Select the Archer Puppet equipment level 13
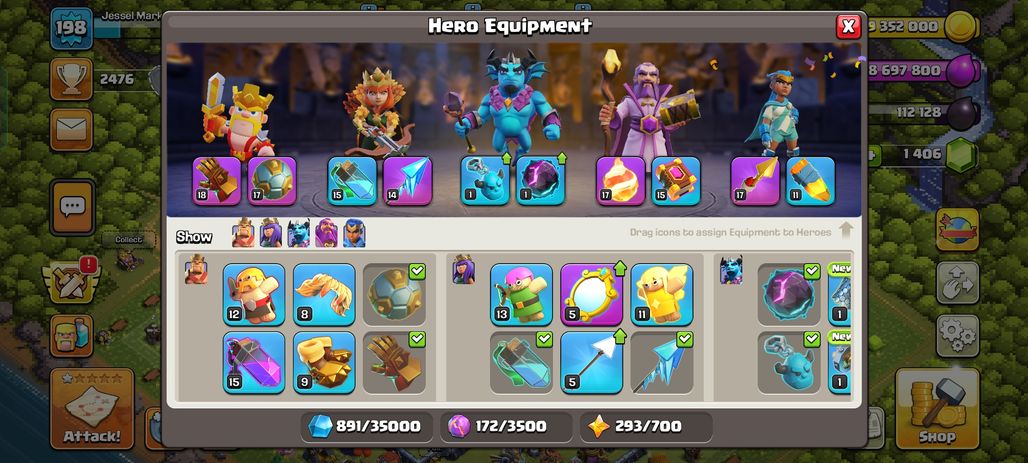1028x463 pixels. [521, 294]
